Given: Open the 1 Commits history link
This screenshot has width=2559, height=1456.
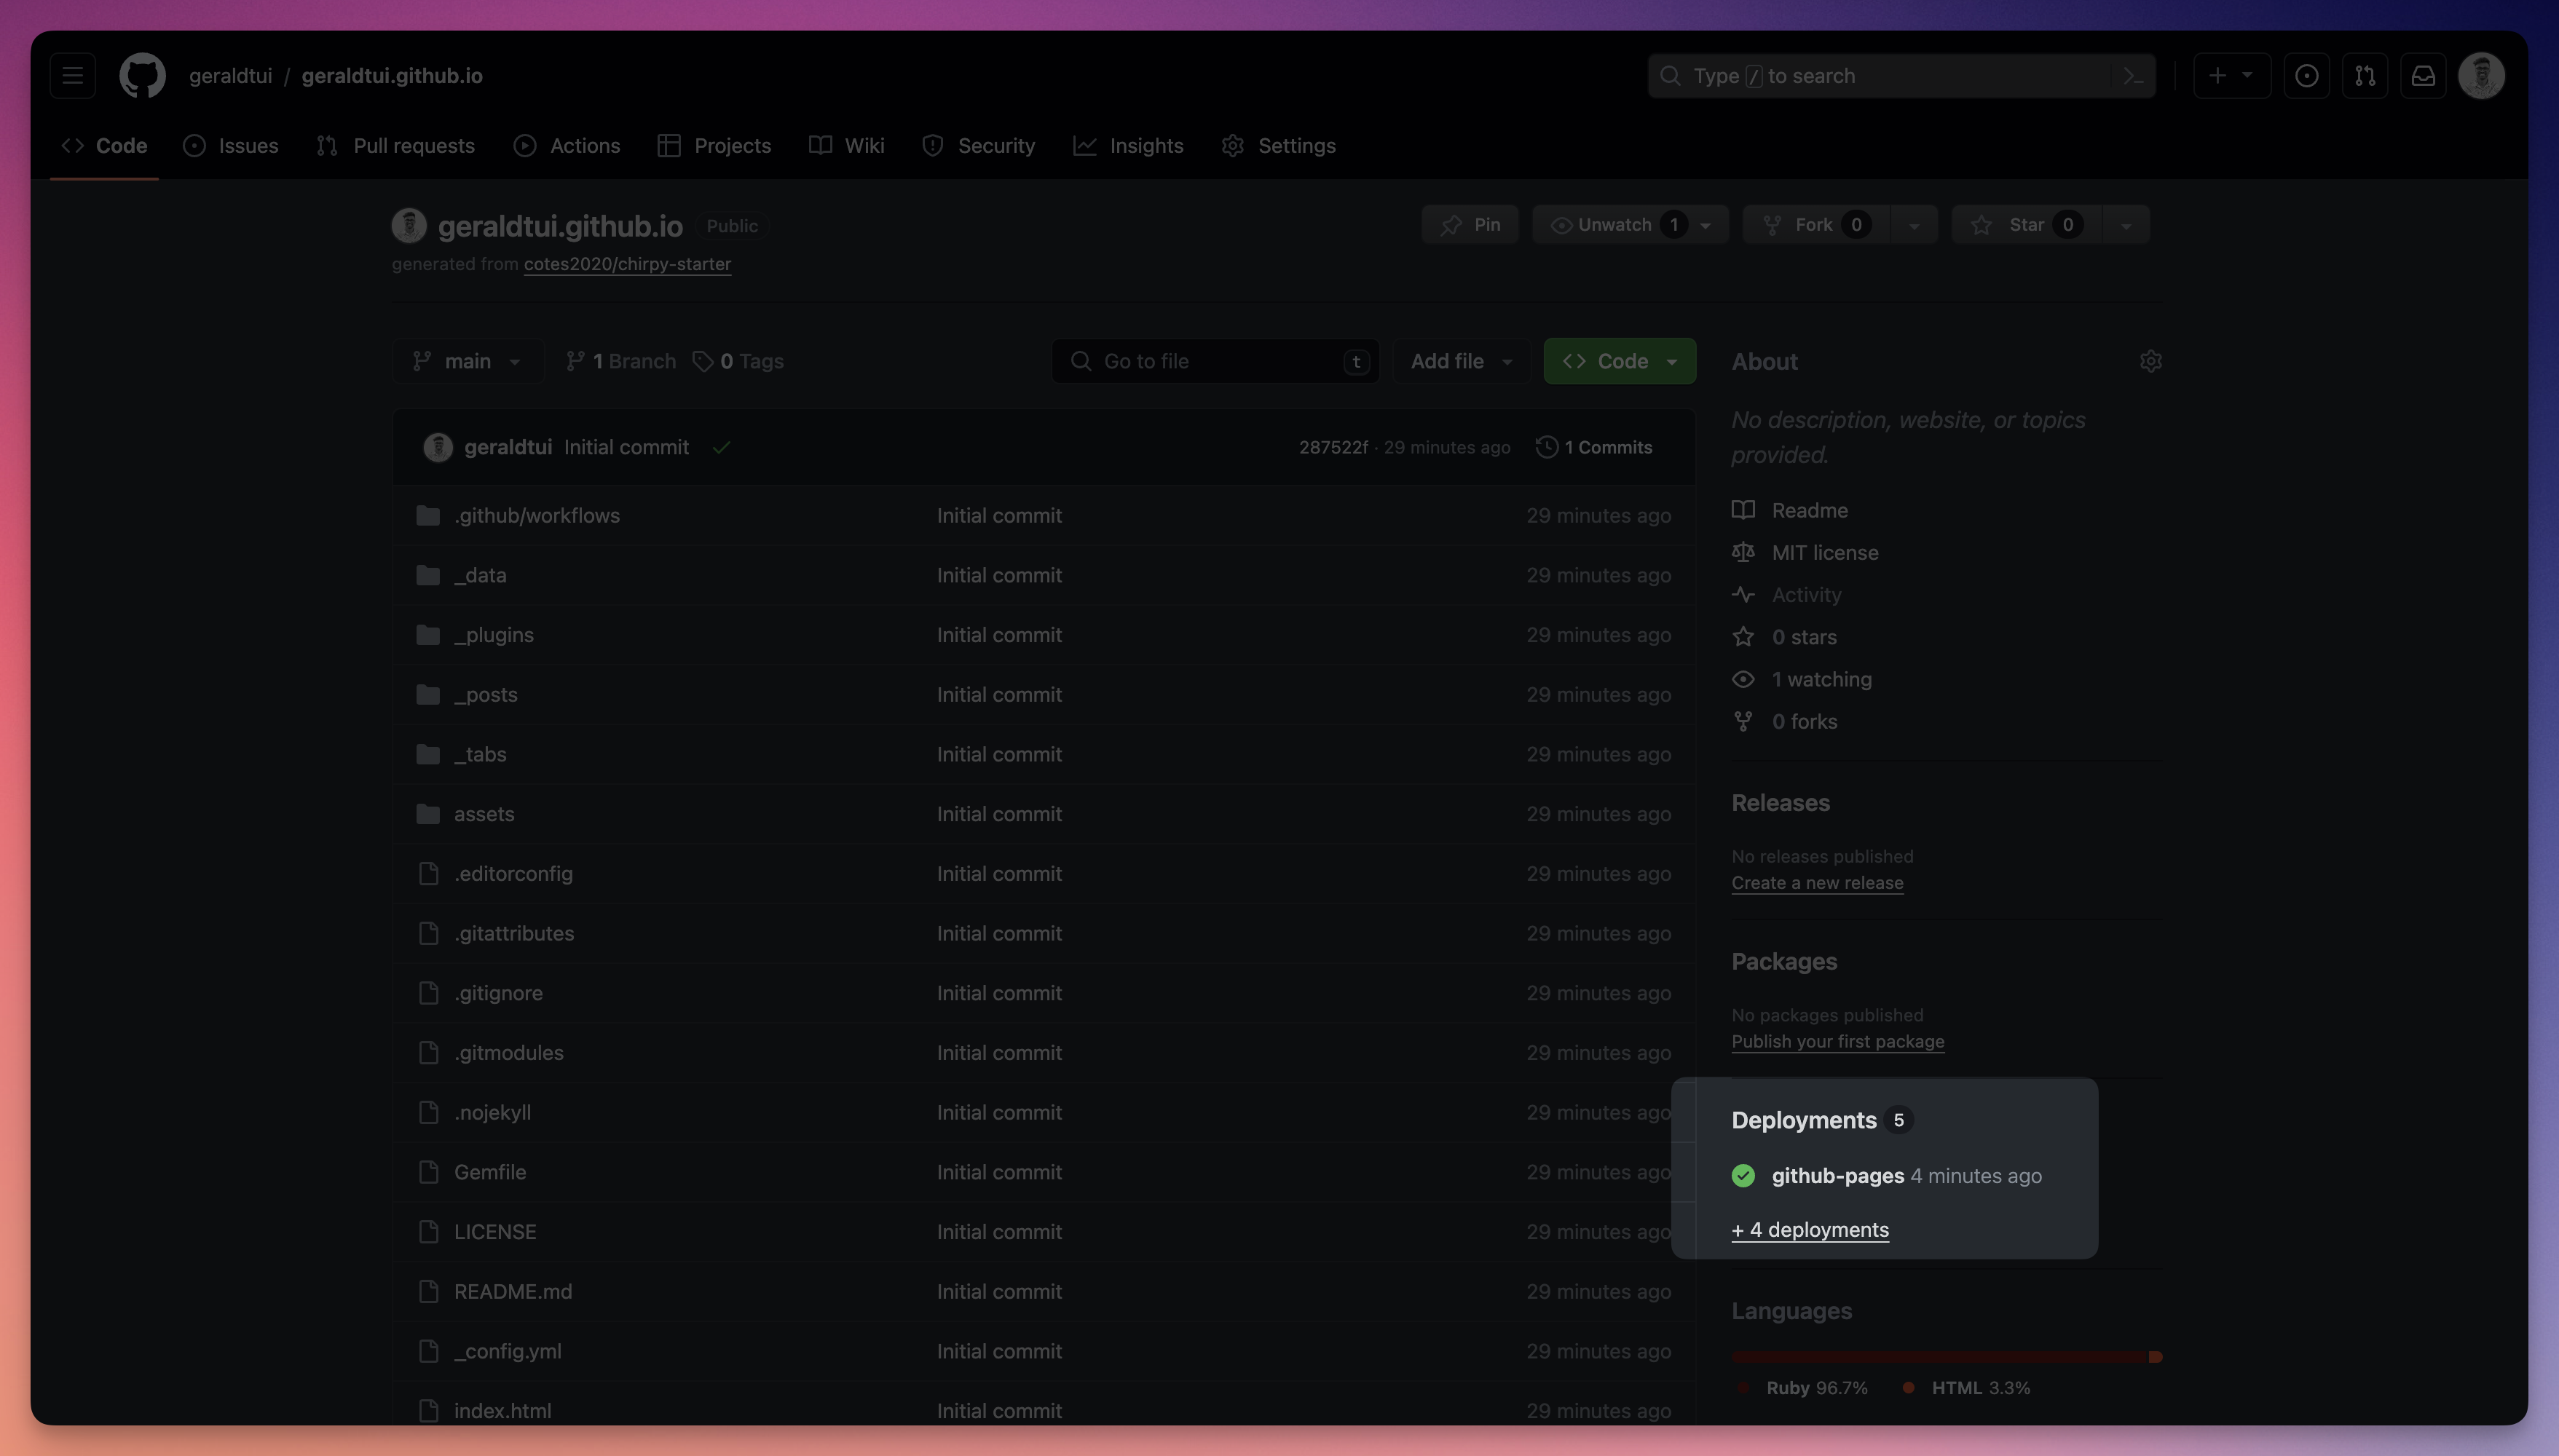Looking at the screenshot, I should point(1594,448).
